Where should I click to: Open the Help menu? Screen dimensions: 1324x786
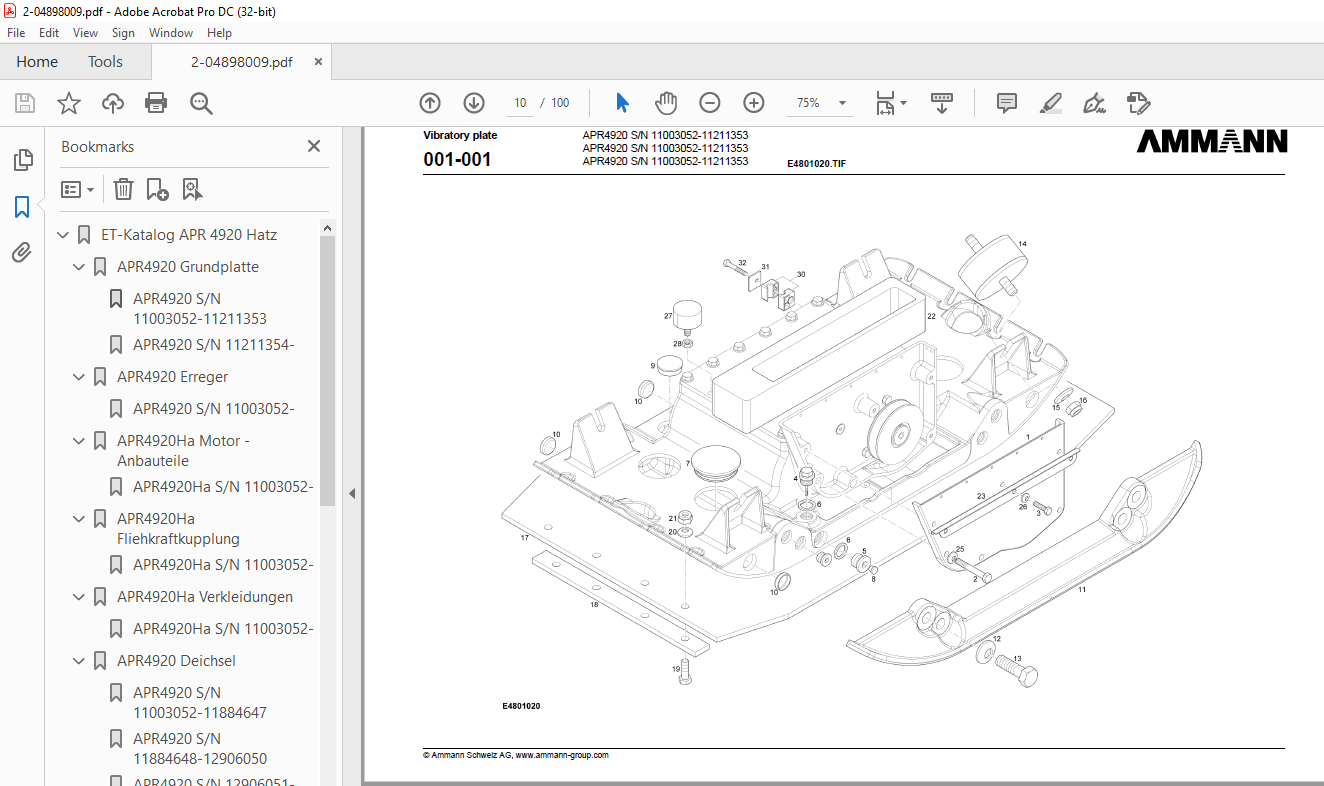click(219, 33)
